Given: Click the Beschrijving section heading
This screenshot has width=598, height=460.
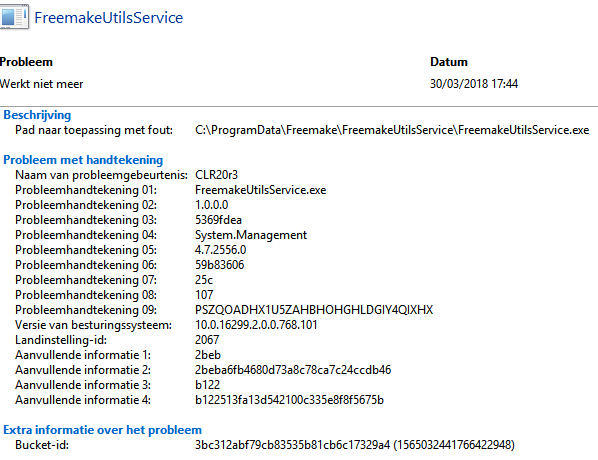Looking at the screenshot, I should 37,115.
